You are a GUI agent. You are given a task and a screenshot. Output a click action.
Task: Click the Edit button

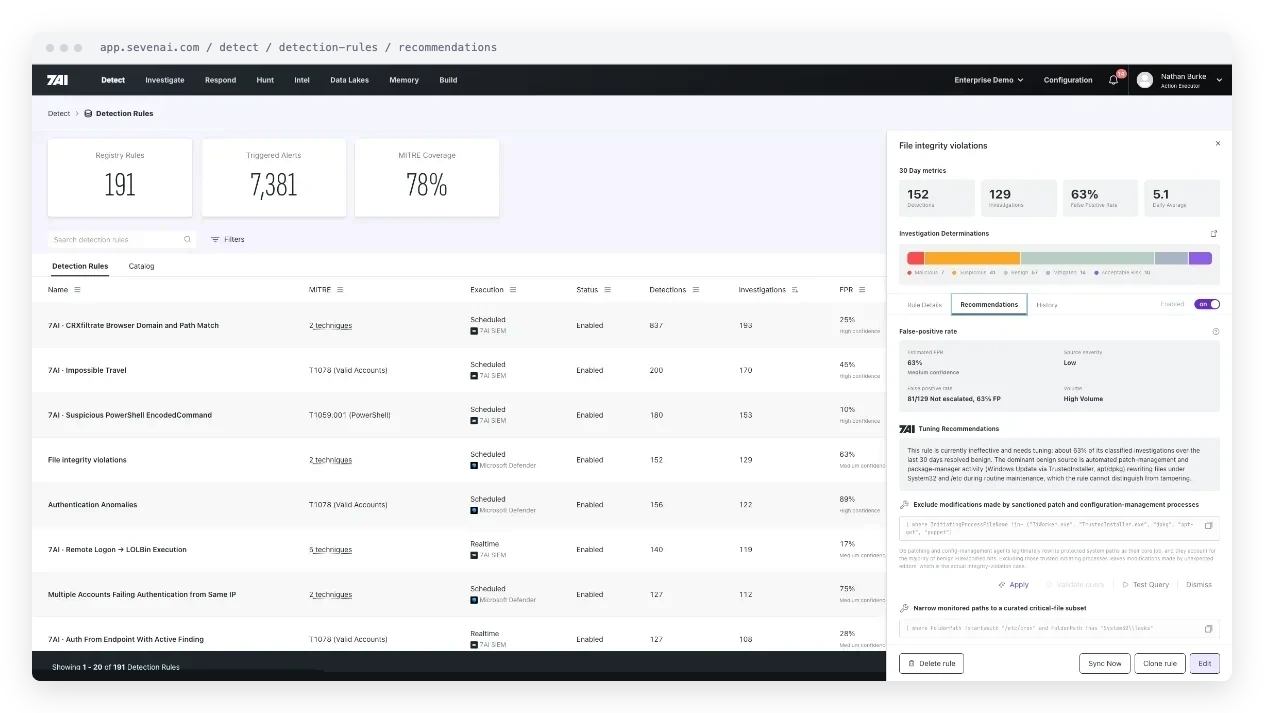click(1204, 663)
